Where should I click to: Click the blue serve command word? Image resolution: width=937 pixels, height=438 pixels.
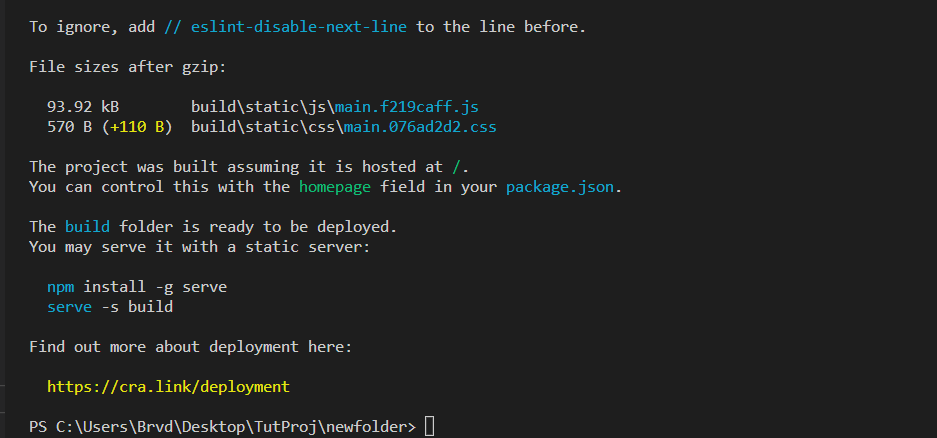[x=69, y=307]
